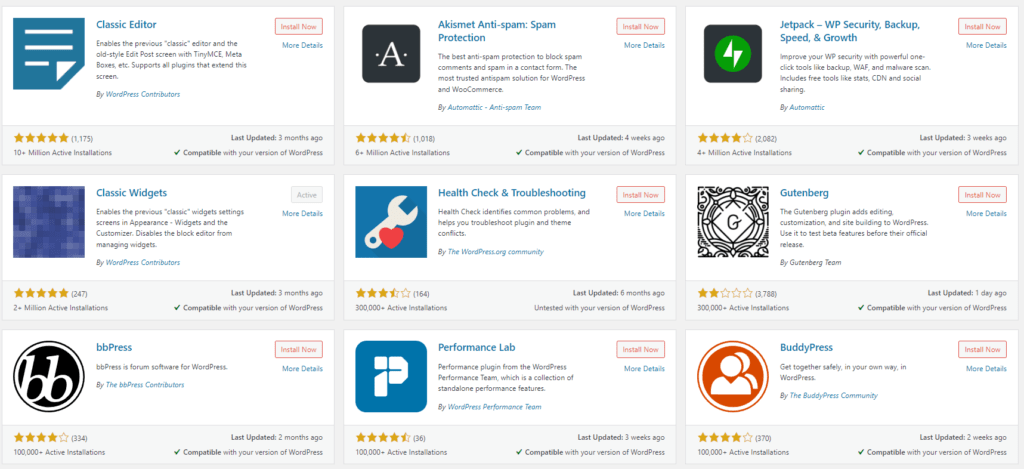Click the Classic Widgets plugin icon
This screenshot has height=469, width=1024.
tap(49, 222)
